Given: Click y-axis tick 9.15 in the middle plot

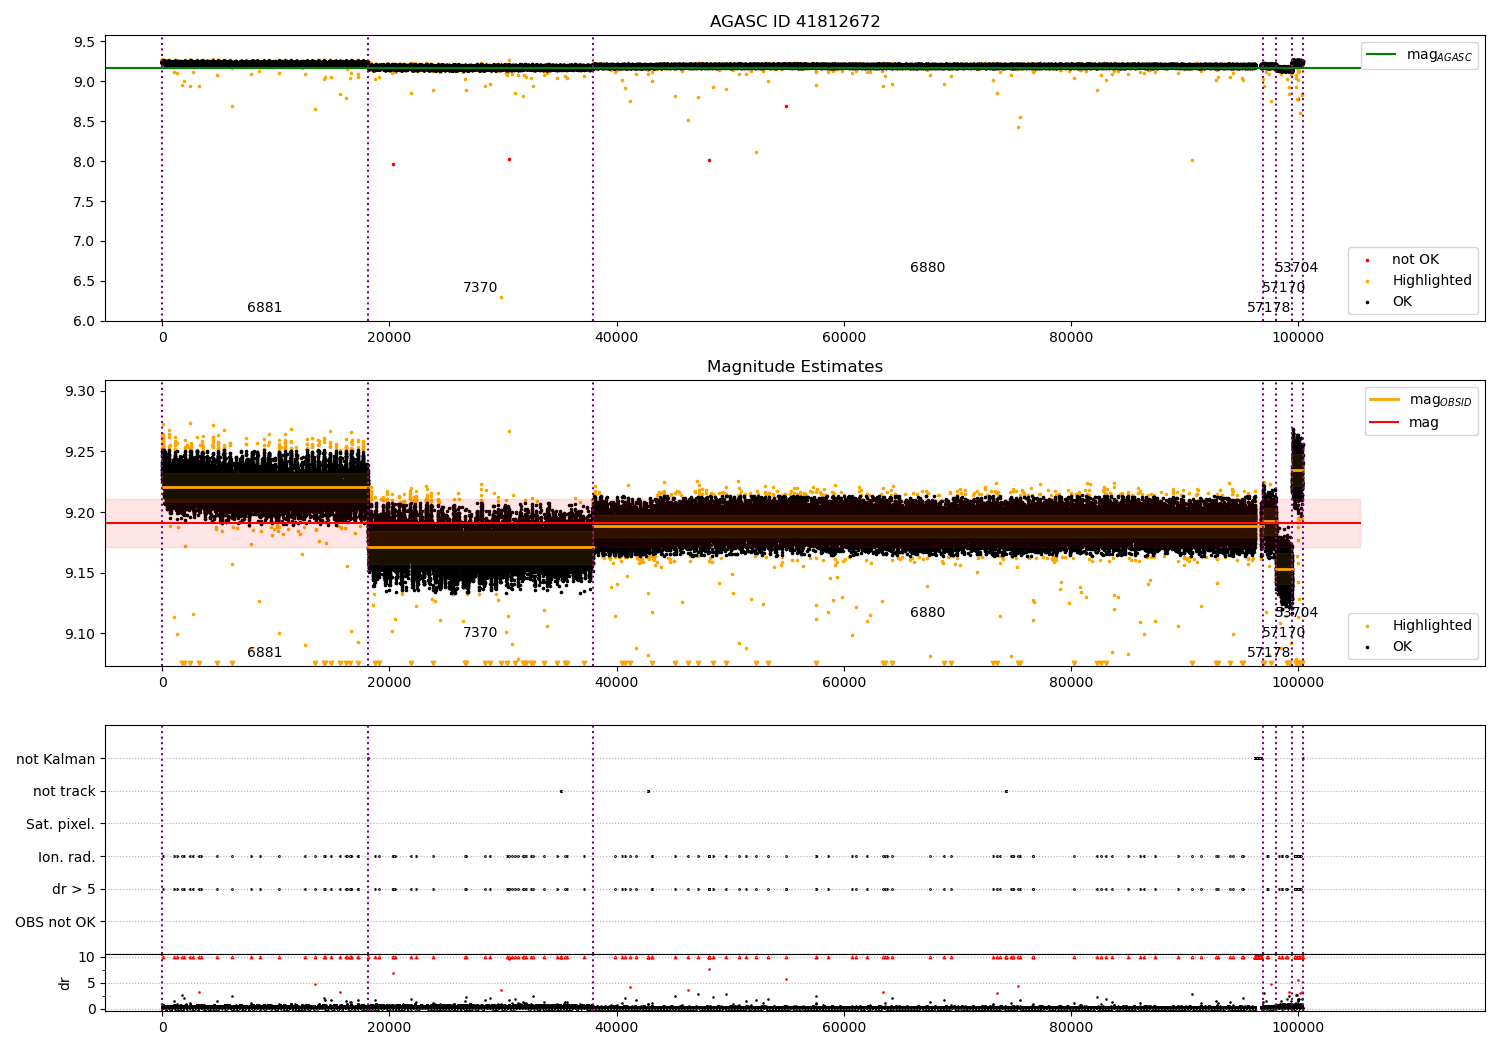Looking at the screenshot, I should point(81,573).
